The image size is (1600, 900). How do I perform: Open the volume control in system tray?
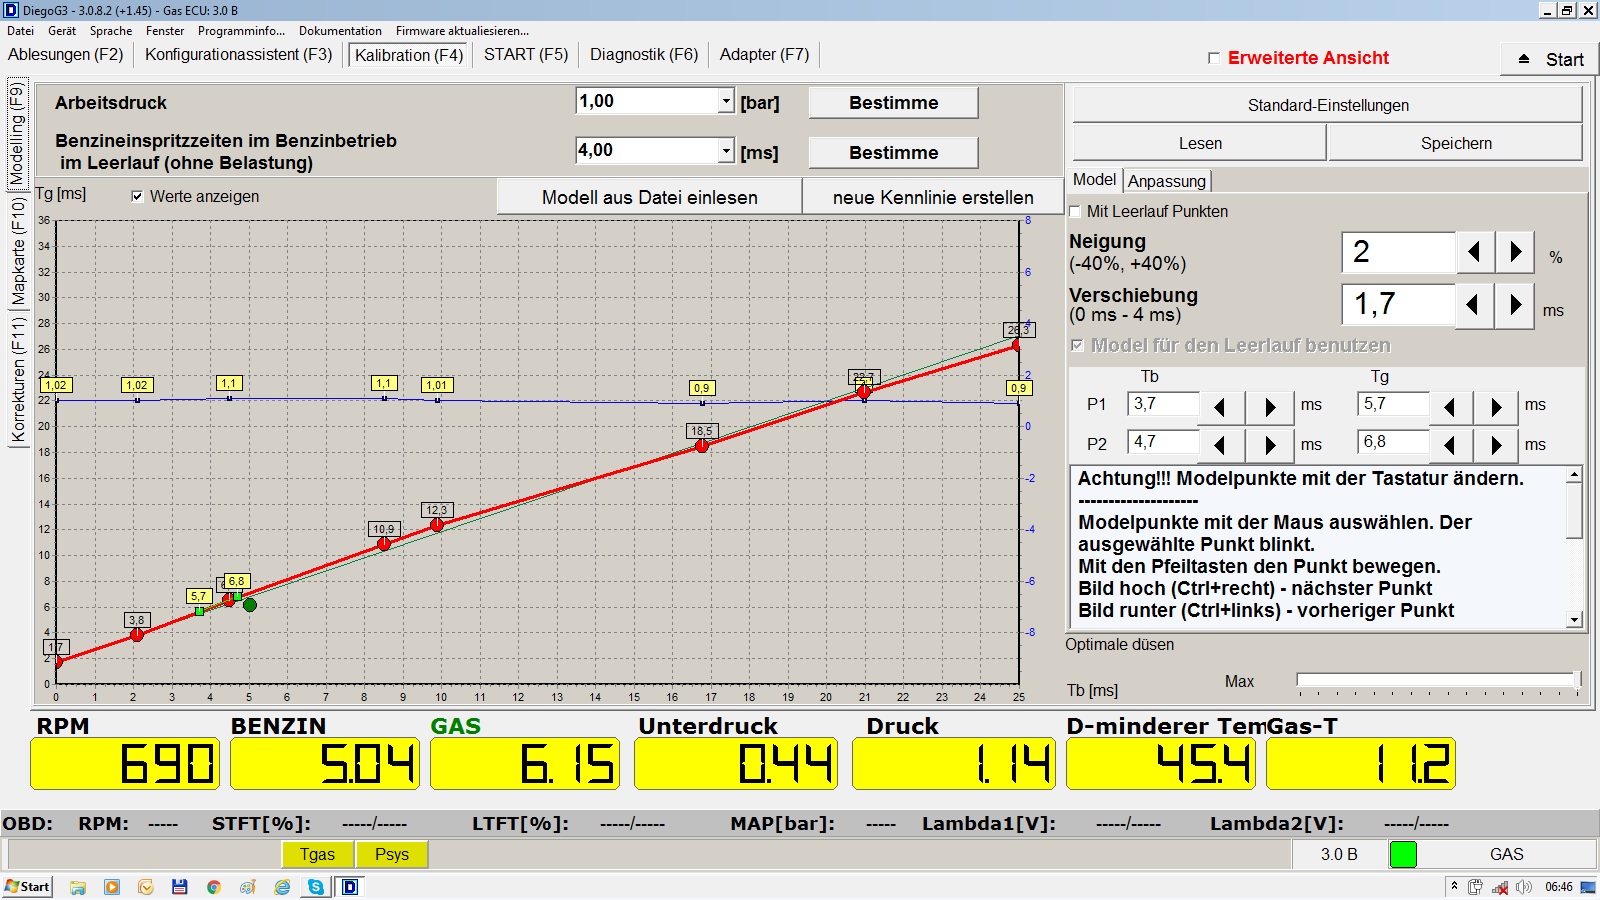tap(1524, 887)
